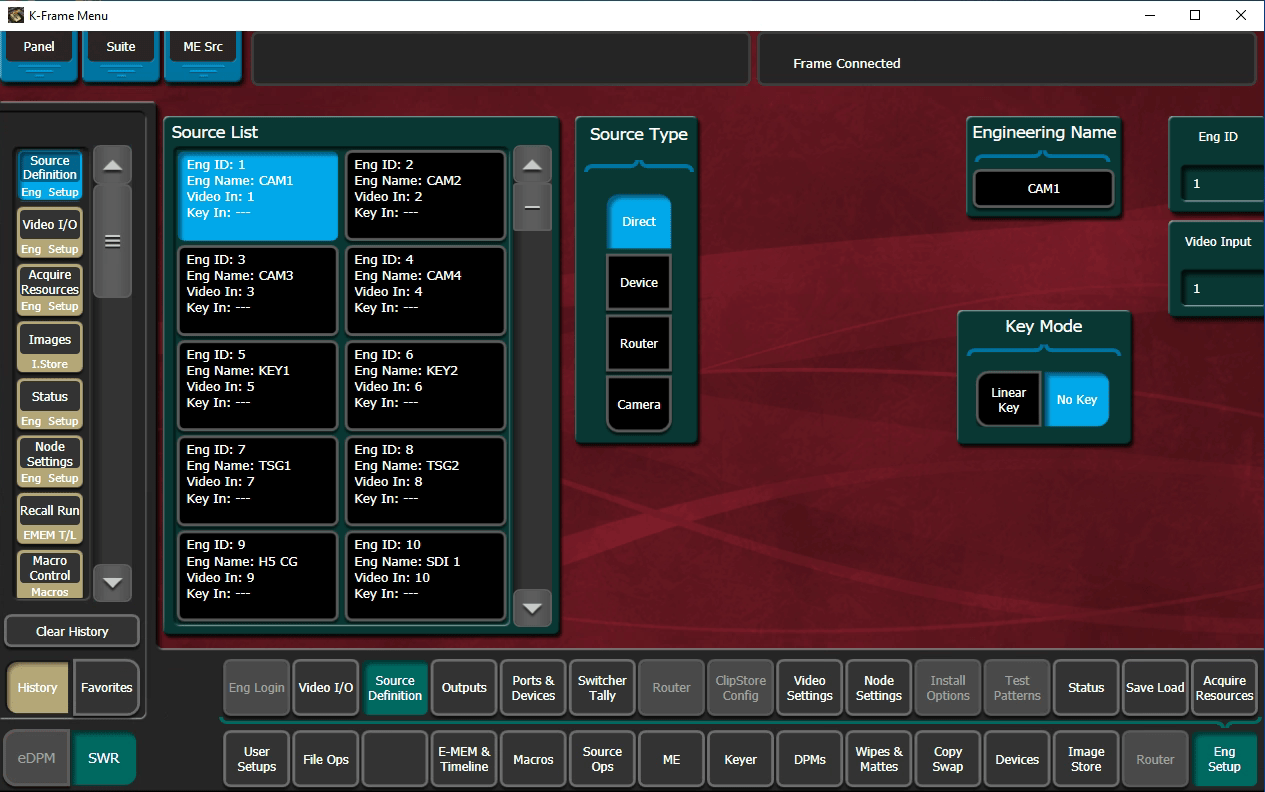Viewport: 1265px width, 792px height.
Task: Open Macro Control from history list
Action: click(50, 575)
